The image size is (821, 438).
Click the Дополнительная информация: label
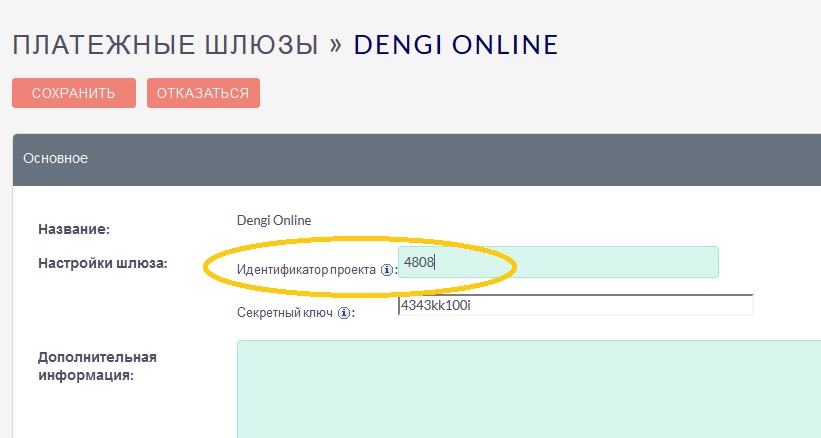(x=97, y=366)
